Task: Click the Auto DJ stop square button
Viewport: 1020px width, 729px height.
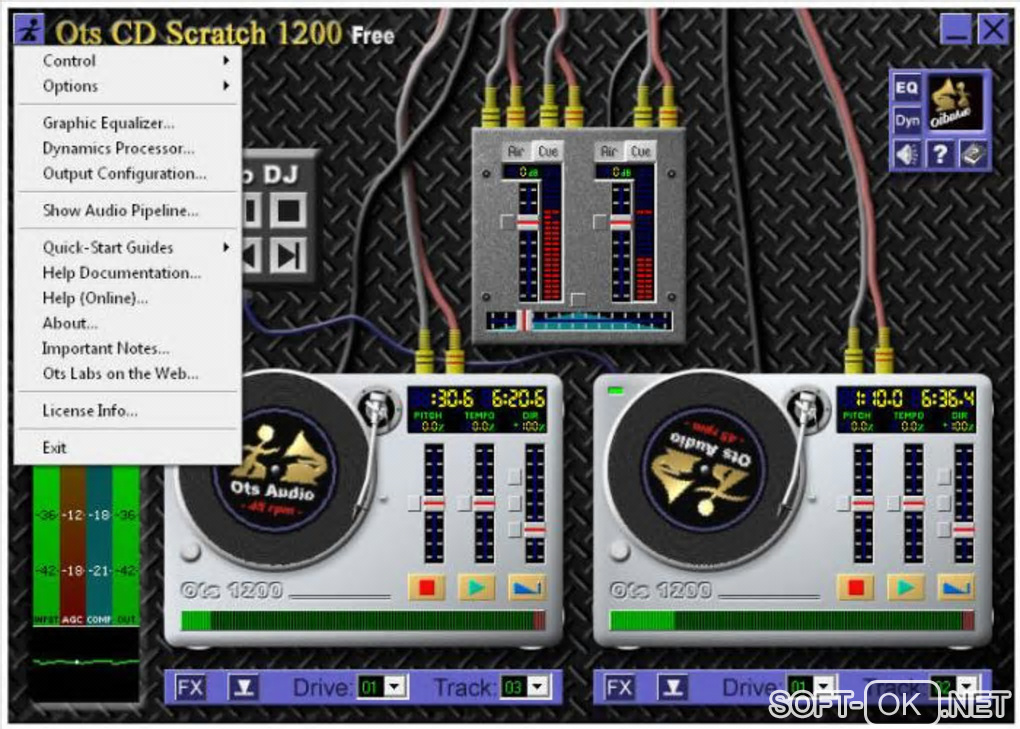Action: click(288, 211)
